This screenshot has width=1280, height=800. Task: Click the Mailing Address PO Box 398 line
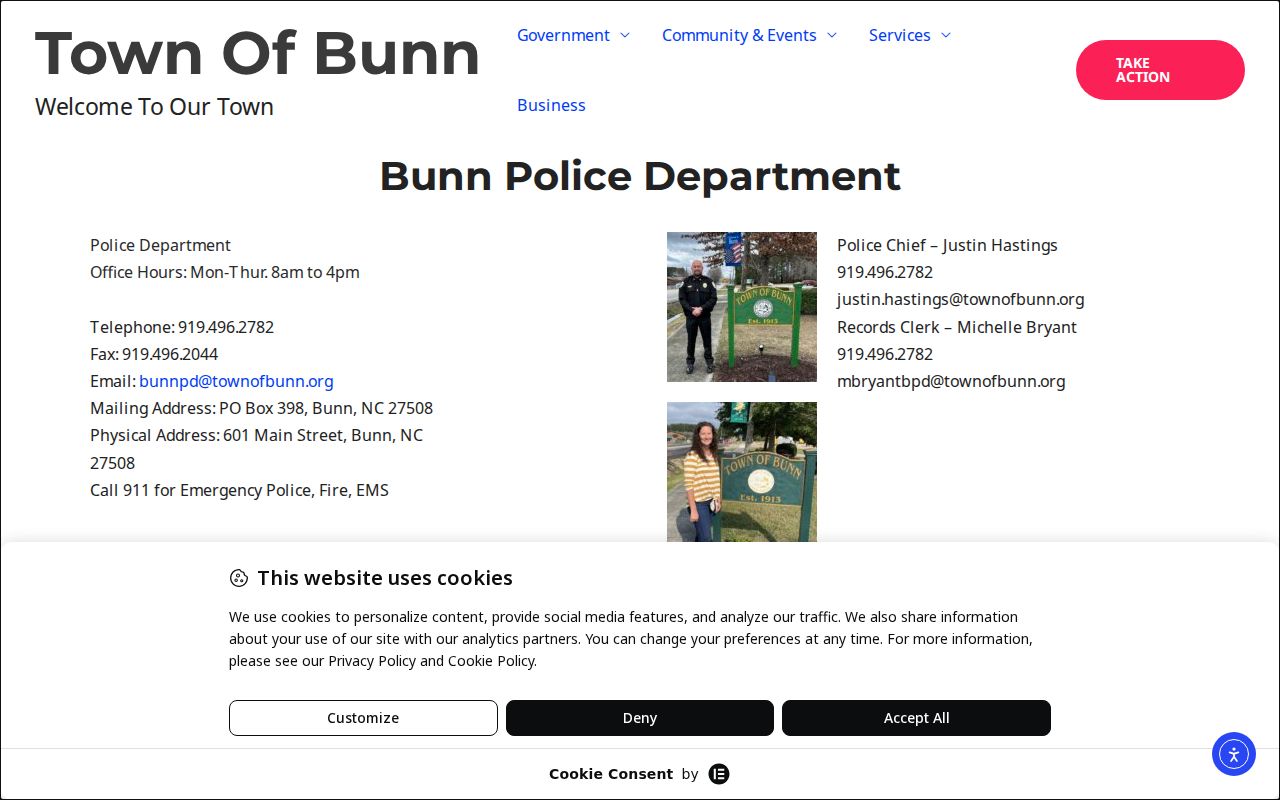coord(261,408)
